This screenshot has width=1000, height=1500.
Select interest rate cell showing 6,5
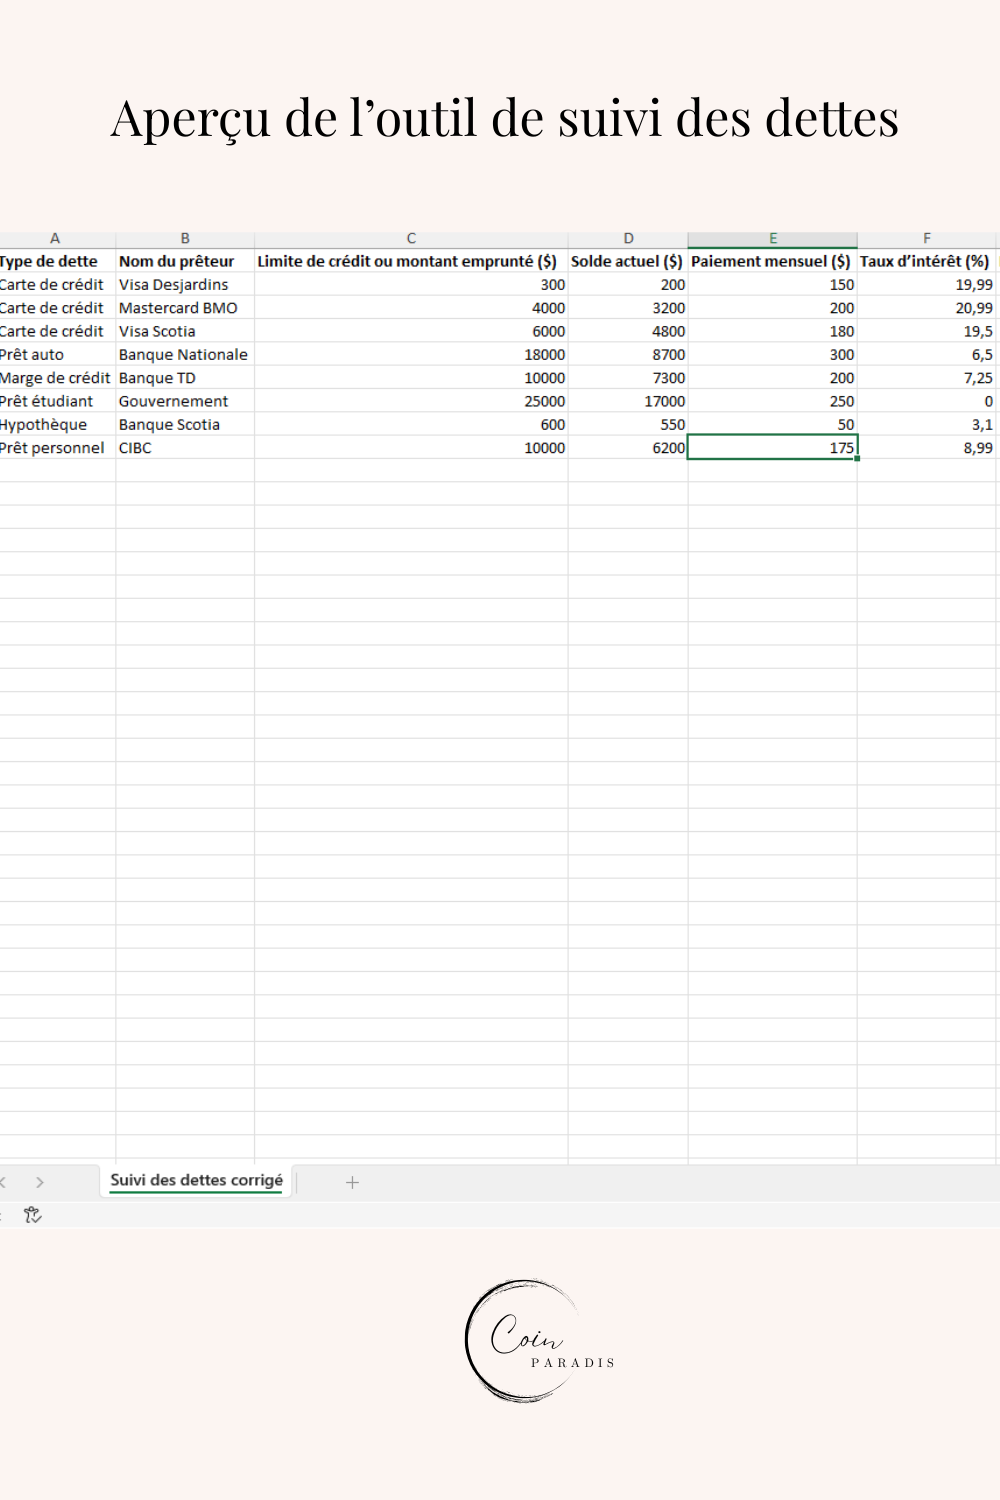(x=927, y=354)
